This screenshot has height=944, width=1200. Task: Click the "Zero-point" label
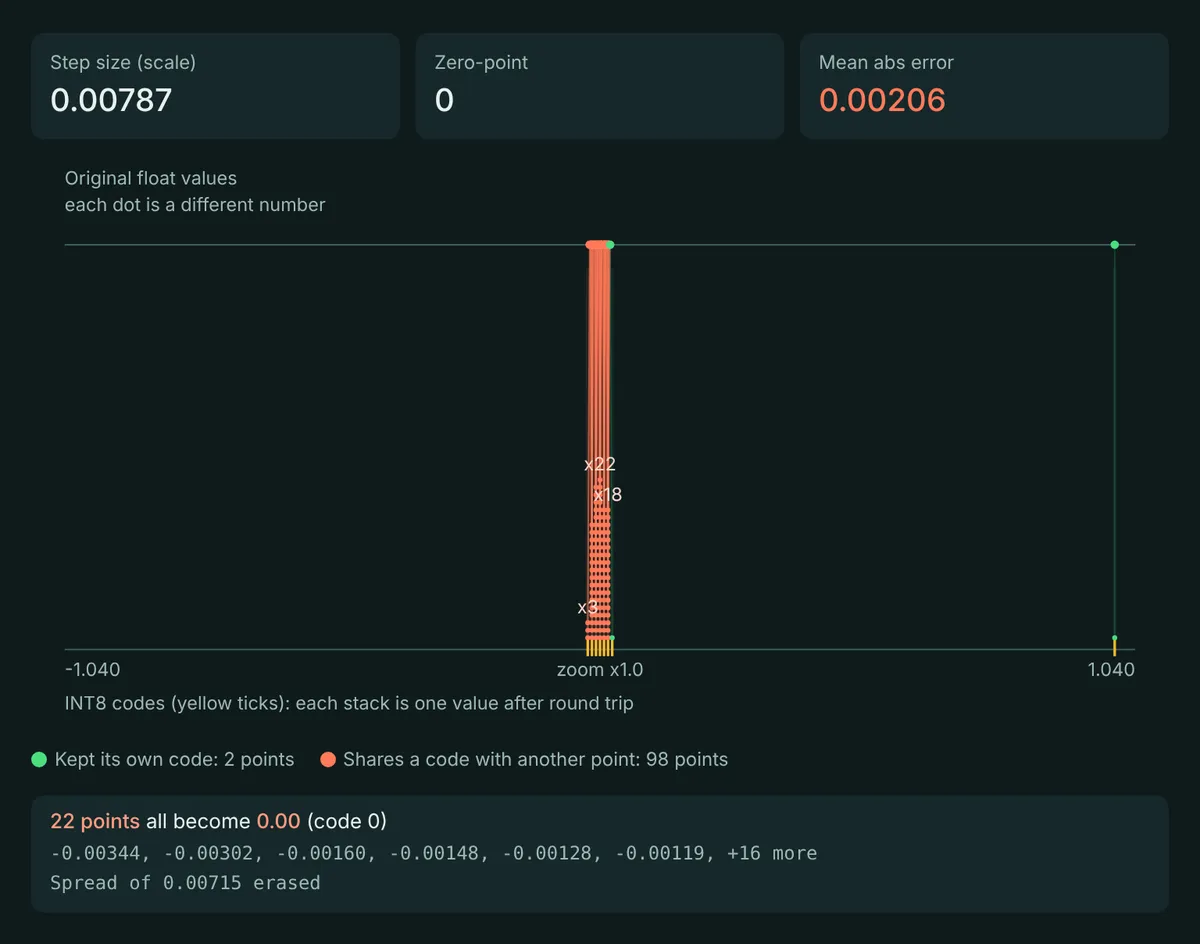click(x=481, y=62)
